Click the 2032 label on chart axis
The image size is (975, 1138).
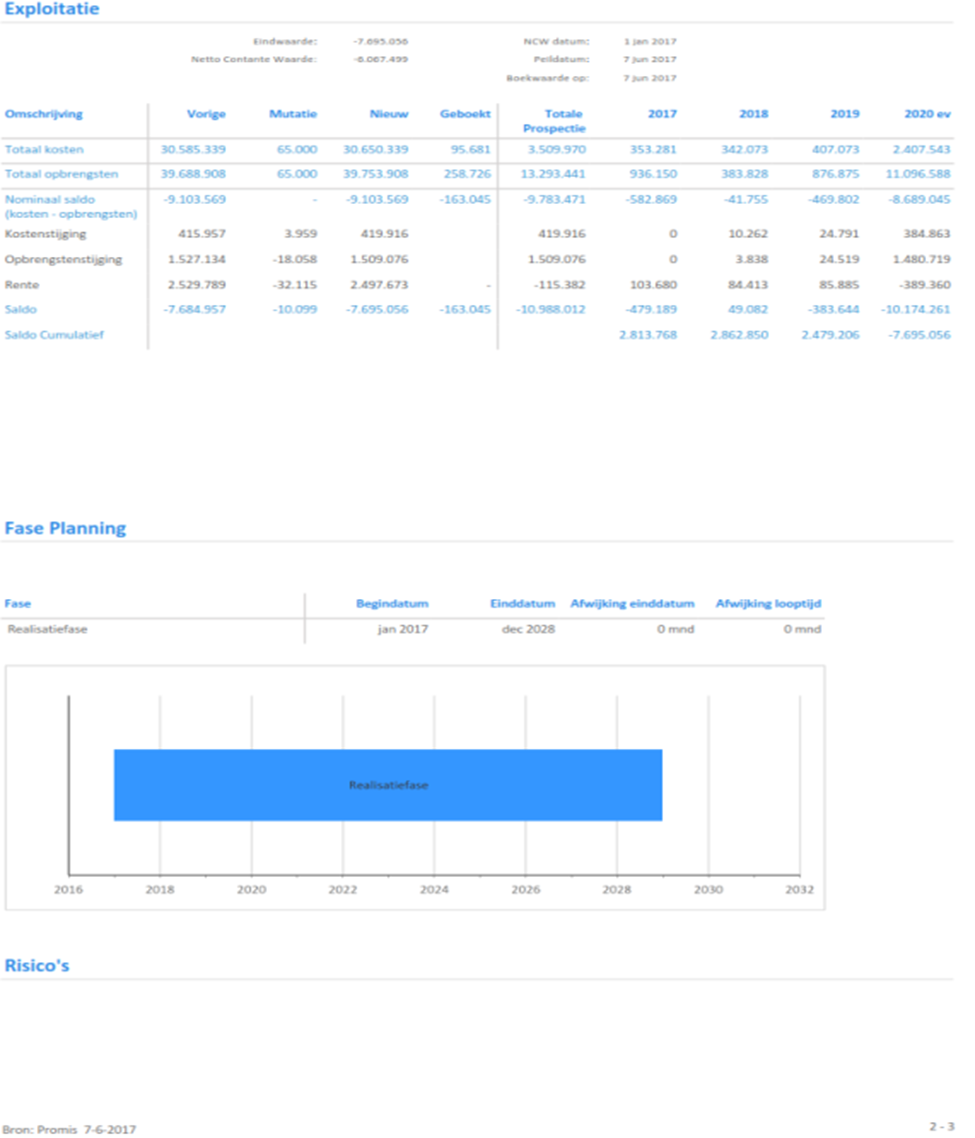(x=799, y=890)
